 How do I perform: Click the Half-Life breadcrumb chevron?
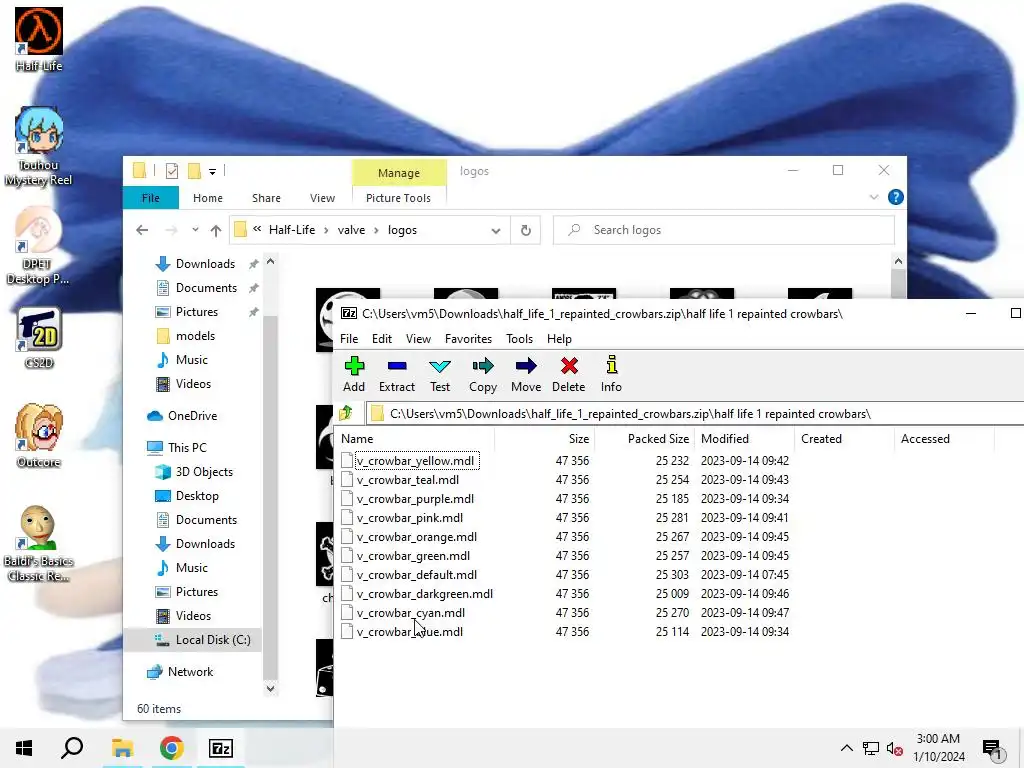326,230
